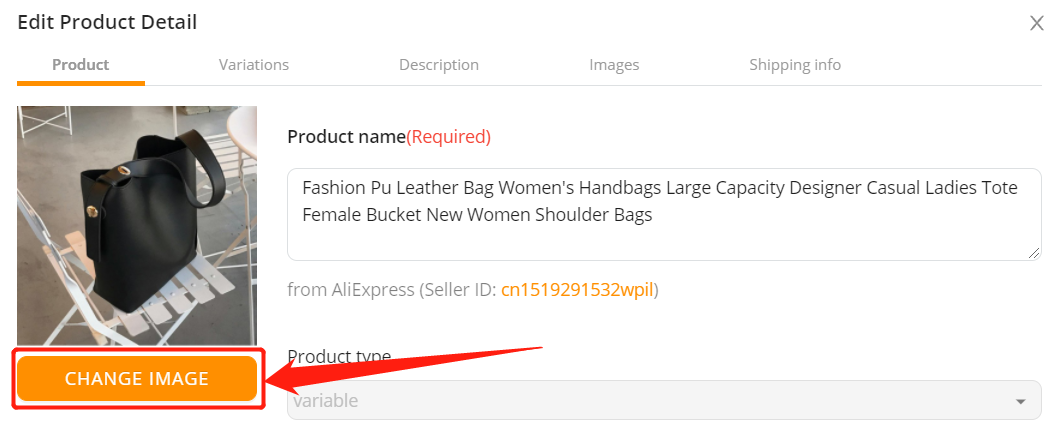The height and width of the screenshot is (438, 1060).
Task: Click the black leather bag product thumbnail
Action: click(137, 226)
